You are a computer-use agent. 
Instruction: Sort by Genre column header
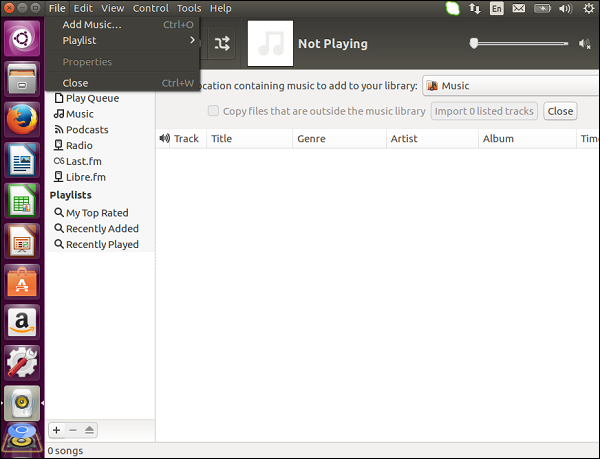[339, 138]
